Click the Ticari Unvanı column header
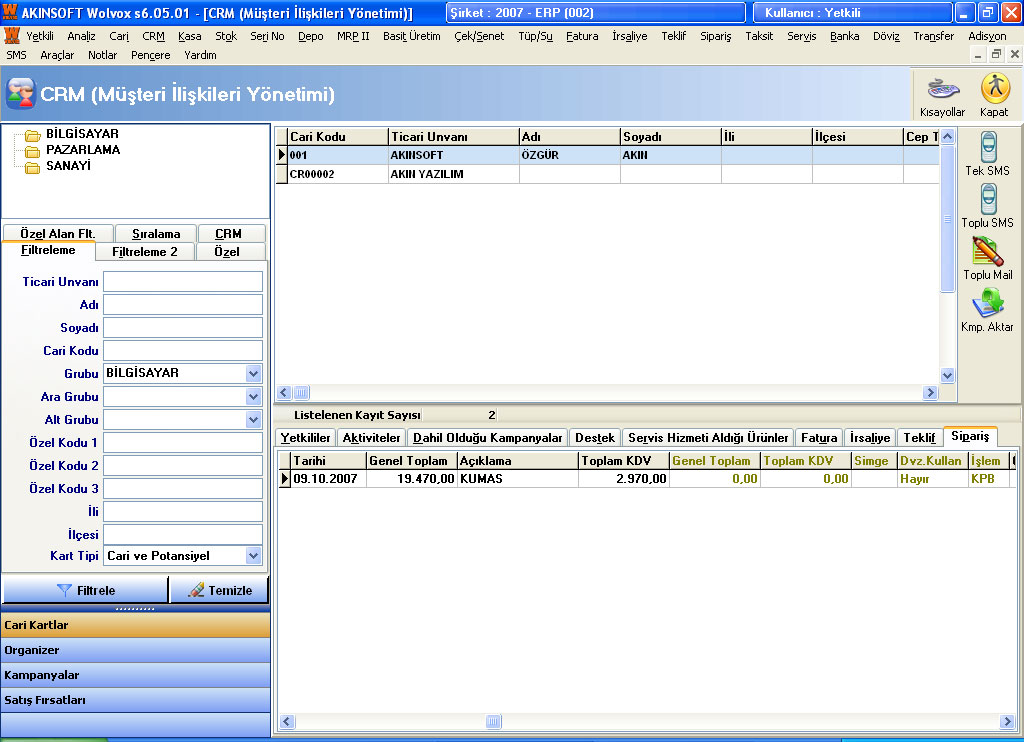The image size is (1024, 742). (453, 137)
